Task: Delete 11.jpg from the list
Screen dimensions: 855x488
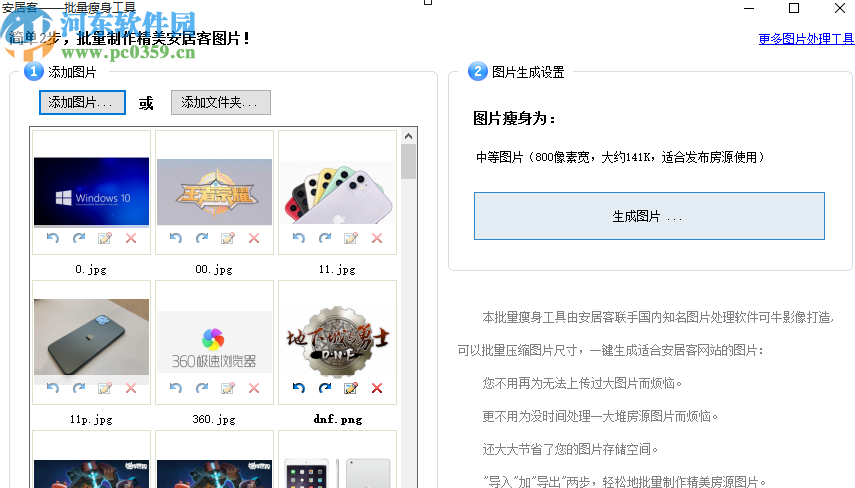Action: coord(377,238)
